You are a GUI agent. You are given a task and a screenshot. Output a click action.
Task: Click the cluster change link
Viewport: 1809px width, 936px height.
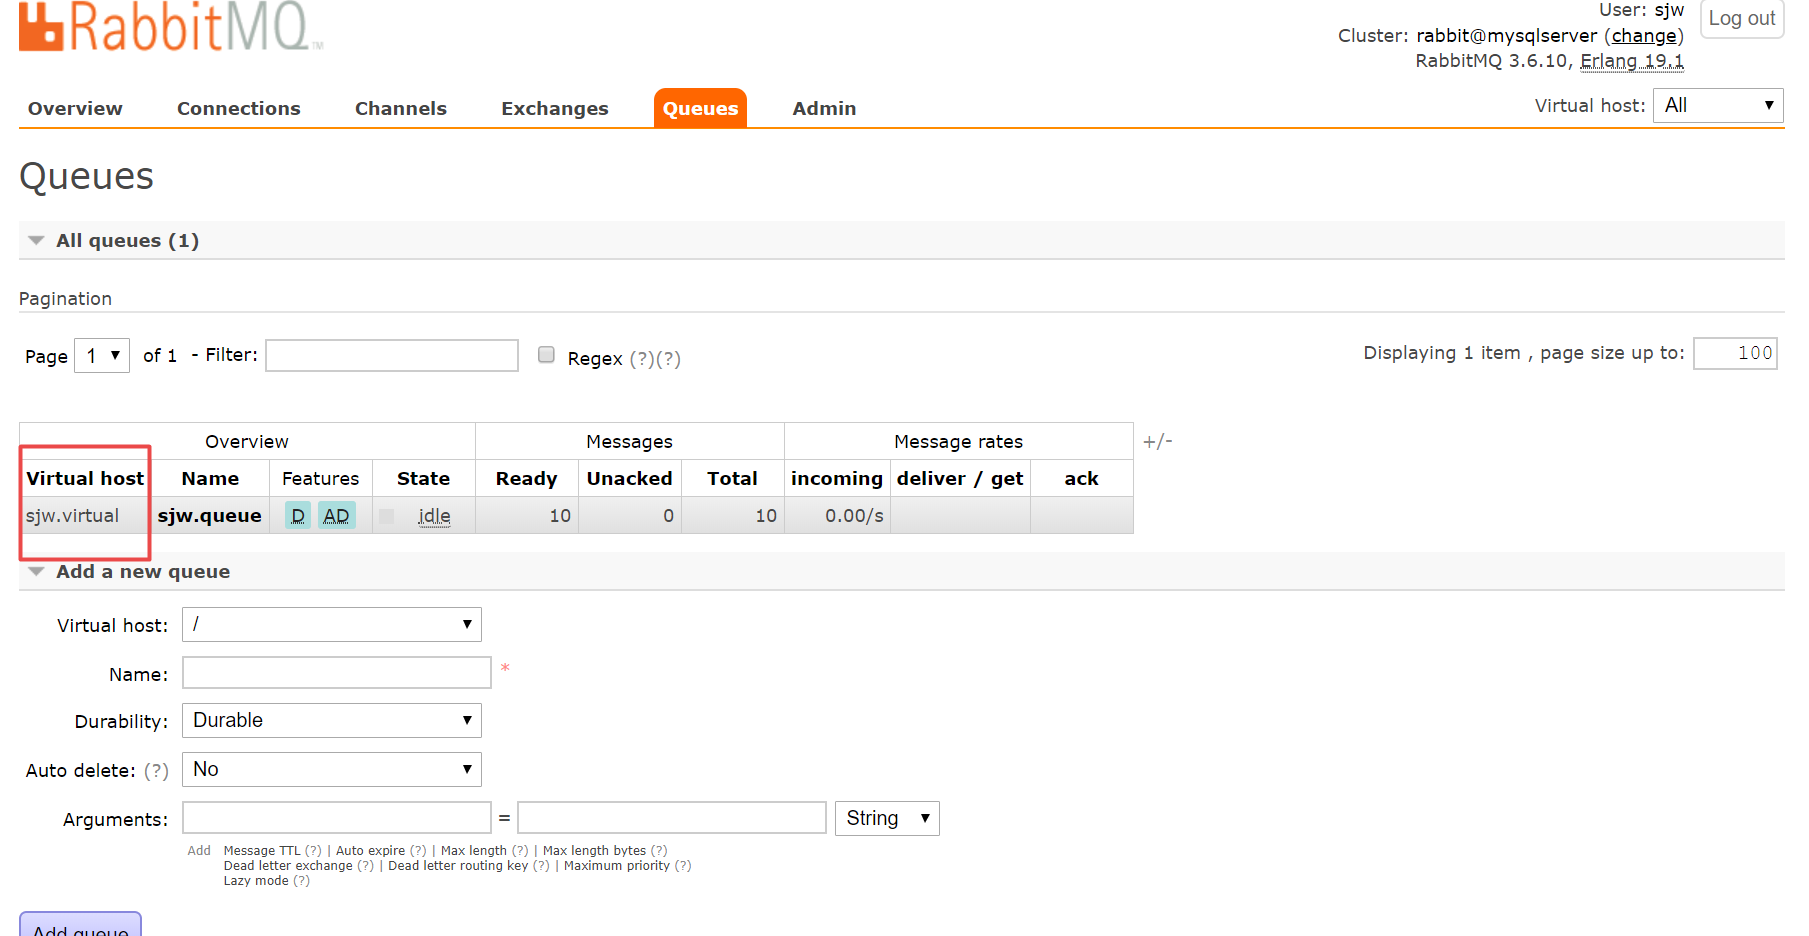(x=1644, y=36)
